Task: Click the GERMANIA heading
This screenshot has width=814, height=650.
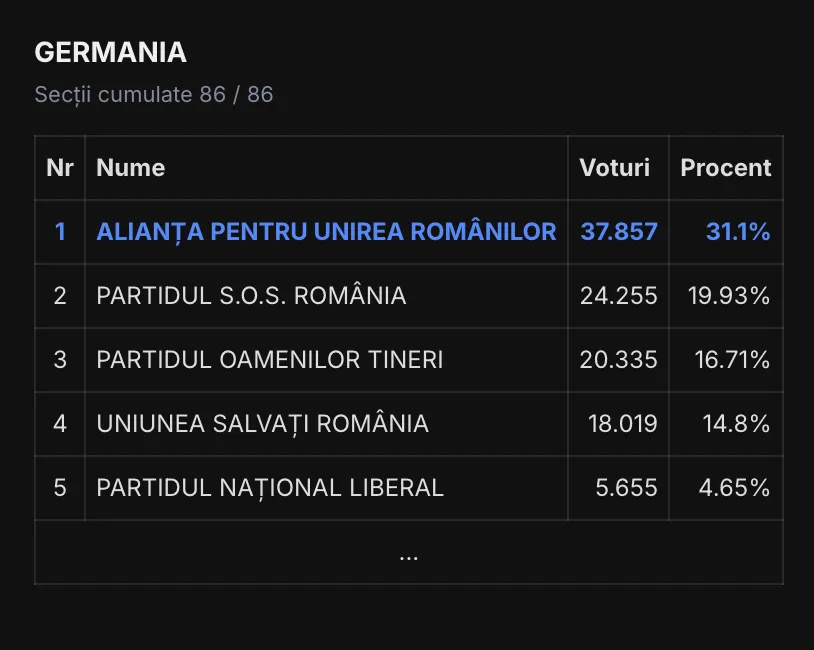Action: click(110, 53)
